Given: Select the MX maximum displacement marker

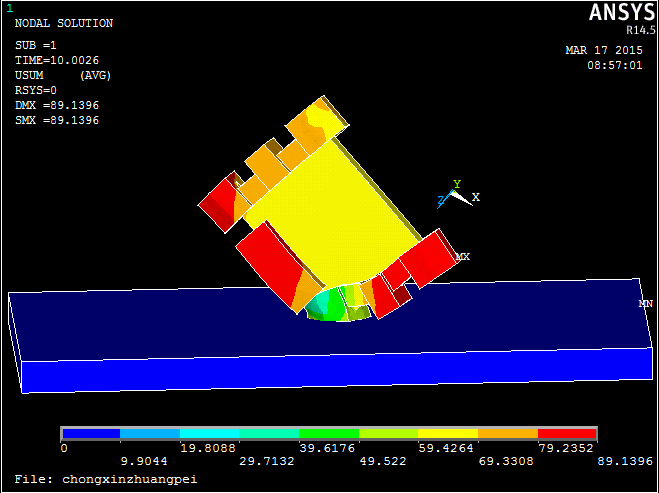Looking at the screenshot, I should [462, 257].
